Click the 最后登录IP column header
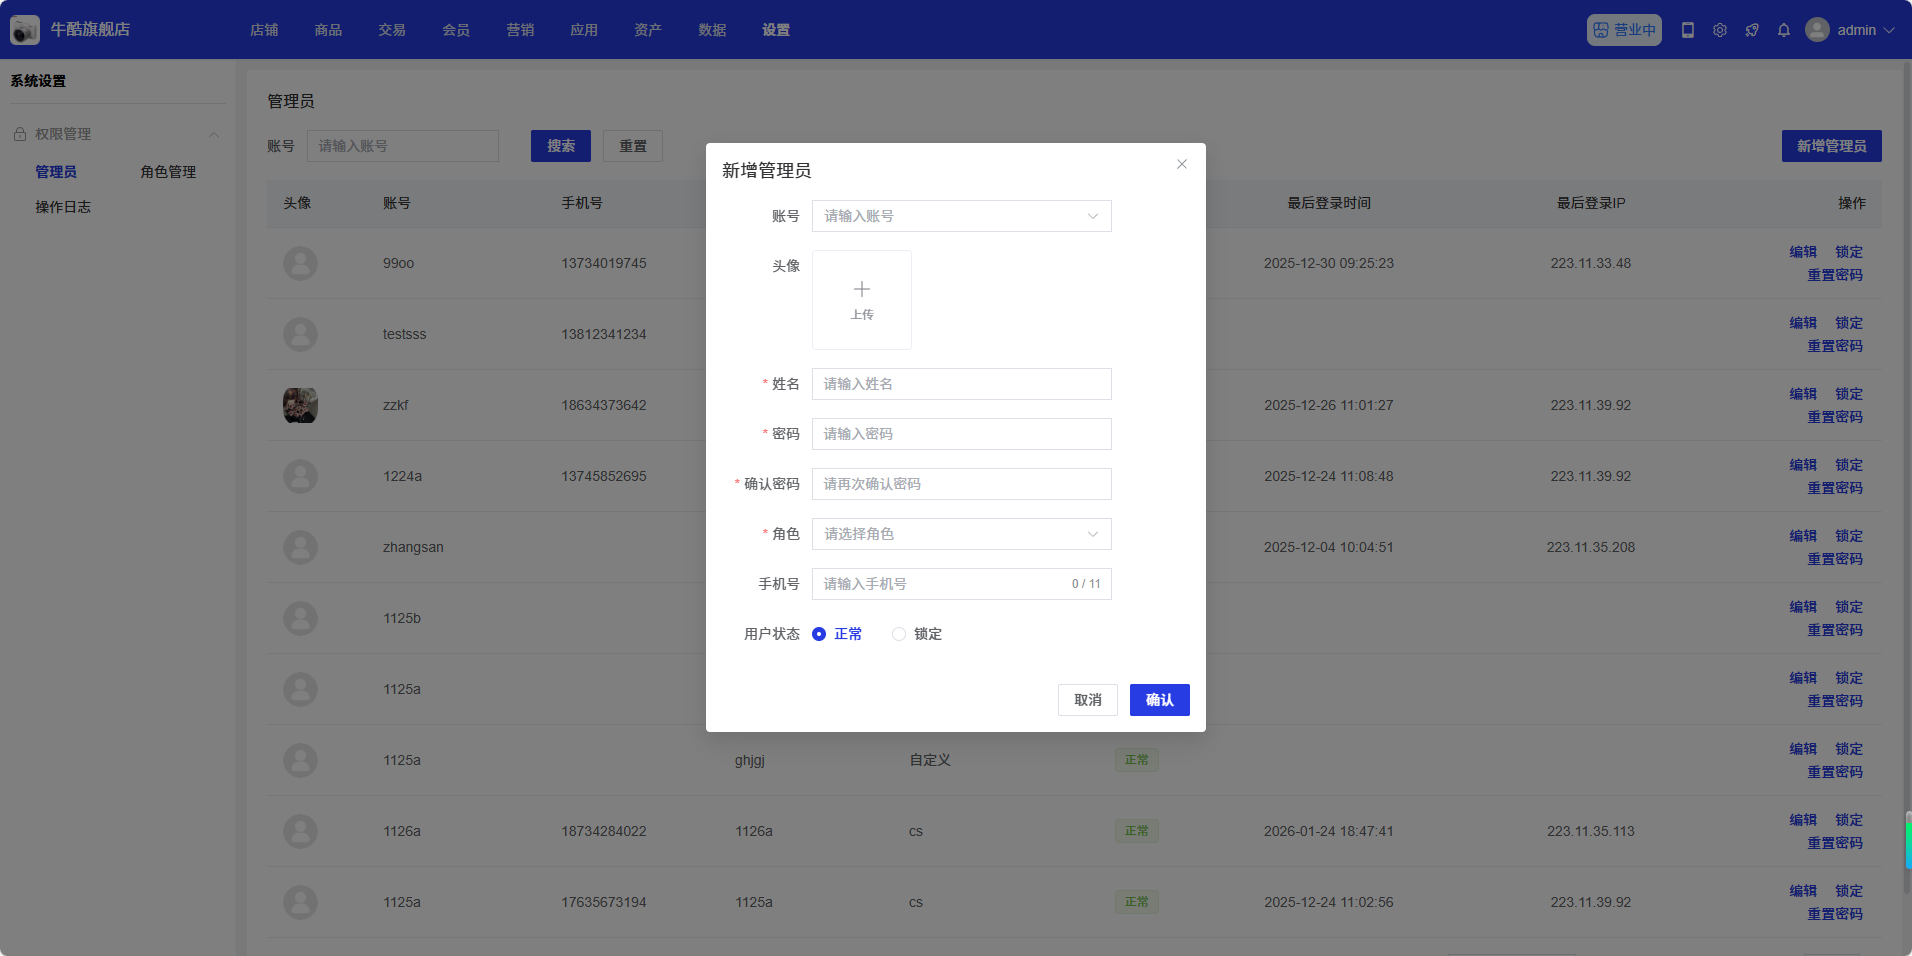This screenshot has height=956, width=1912. pyautogui.click(x=1591, y=203)
